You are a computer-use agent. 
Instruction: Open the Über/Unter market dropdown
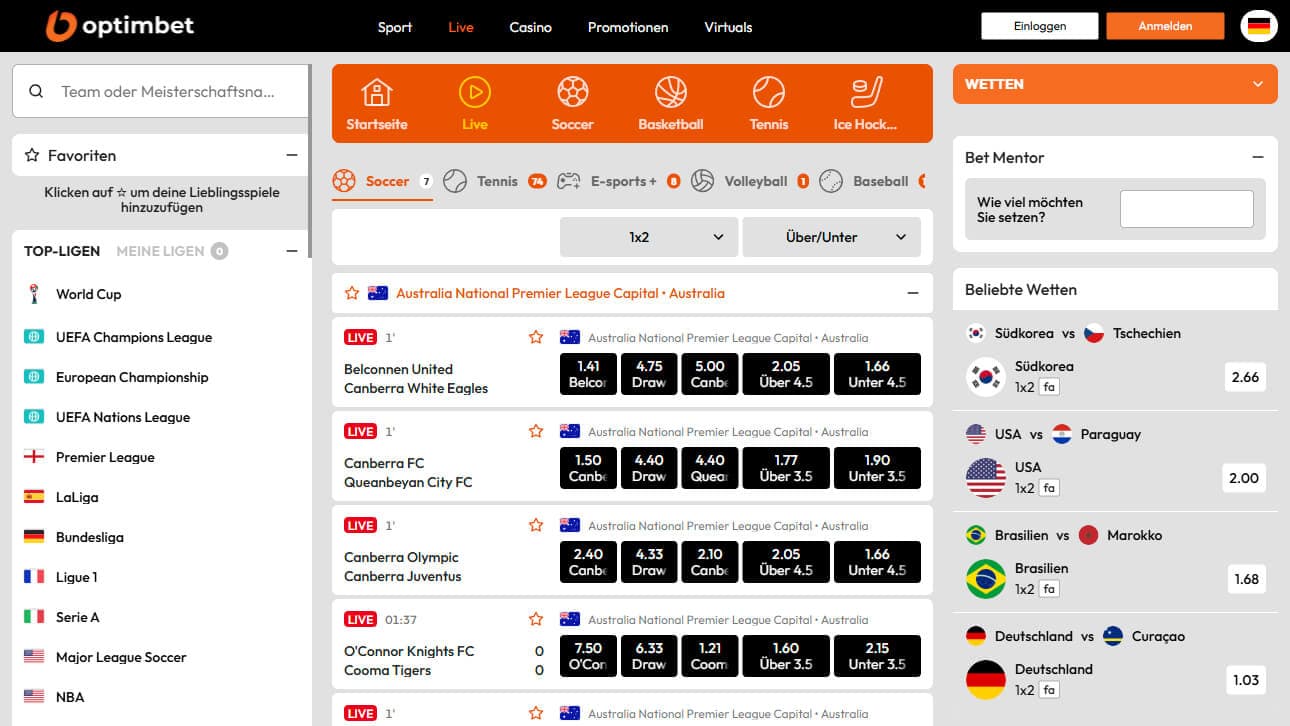pos(831,237)
